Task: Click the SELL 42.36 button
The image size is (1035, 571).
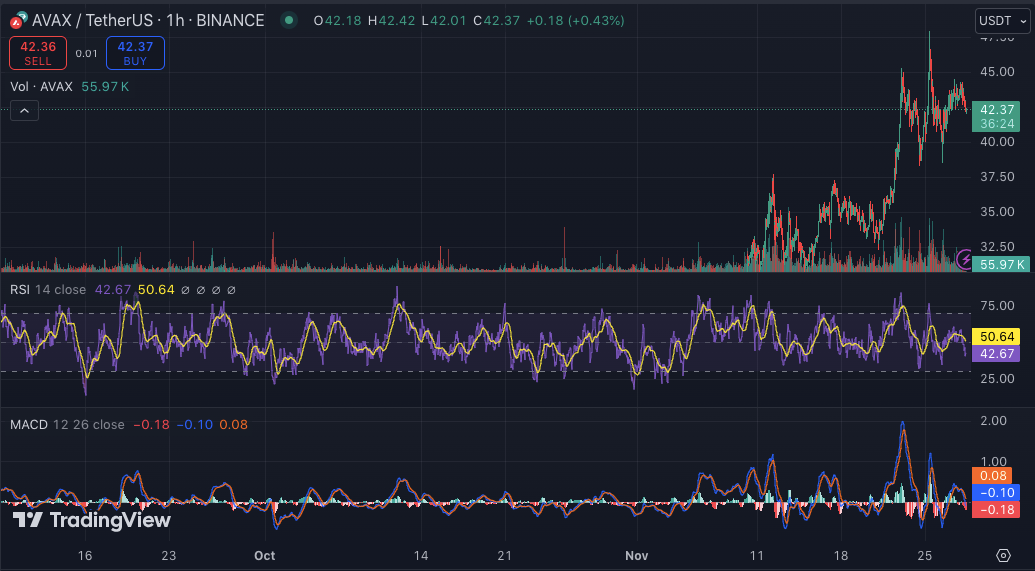Action: [x=38, y=53]
